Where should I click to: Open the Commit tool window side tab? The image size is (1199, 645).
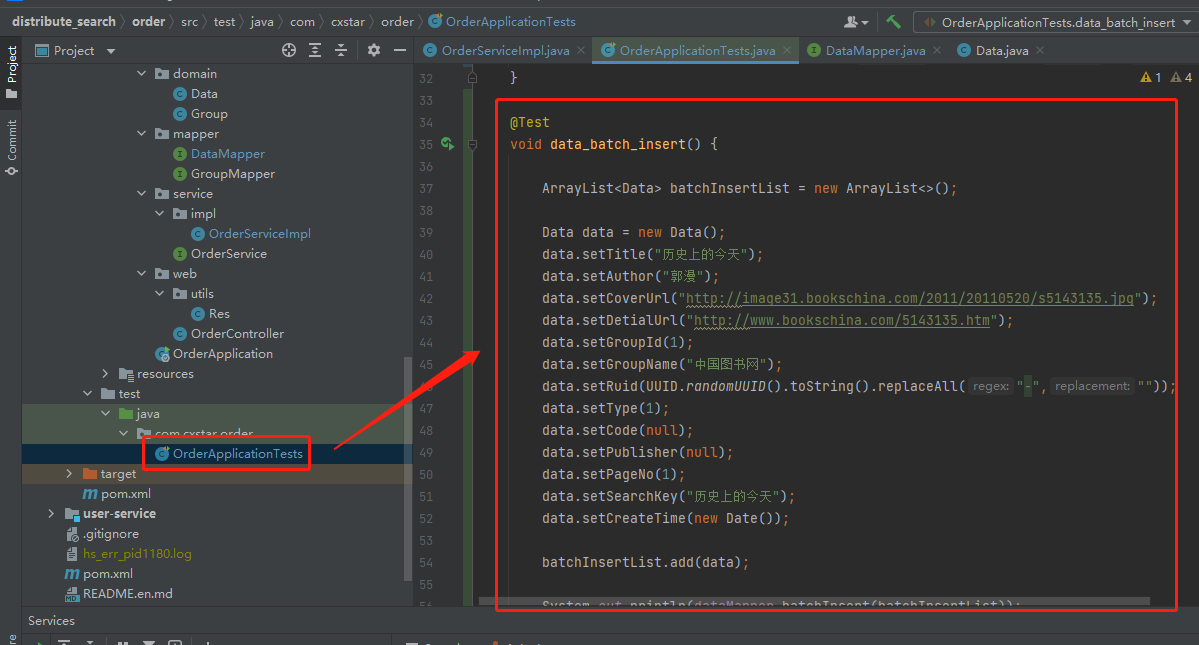(11, 147)
